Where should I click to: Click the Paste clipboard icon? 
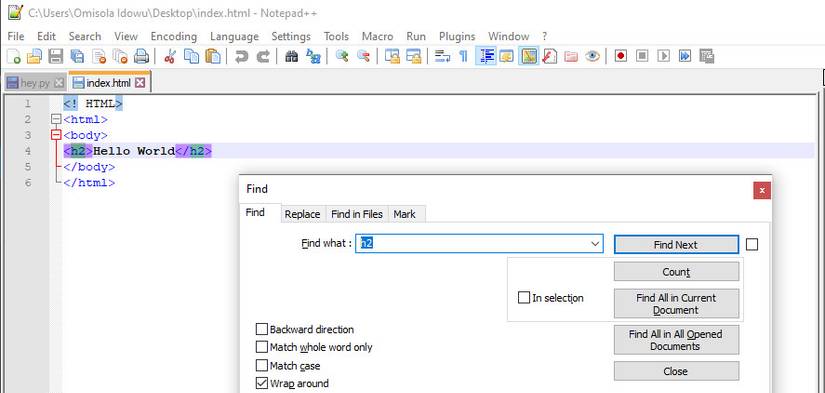pyautogui.click(x=213, y=56)
